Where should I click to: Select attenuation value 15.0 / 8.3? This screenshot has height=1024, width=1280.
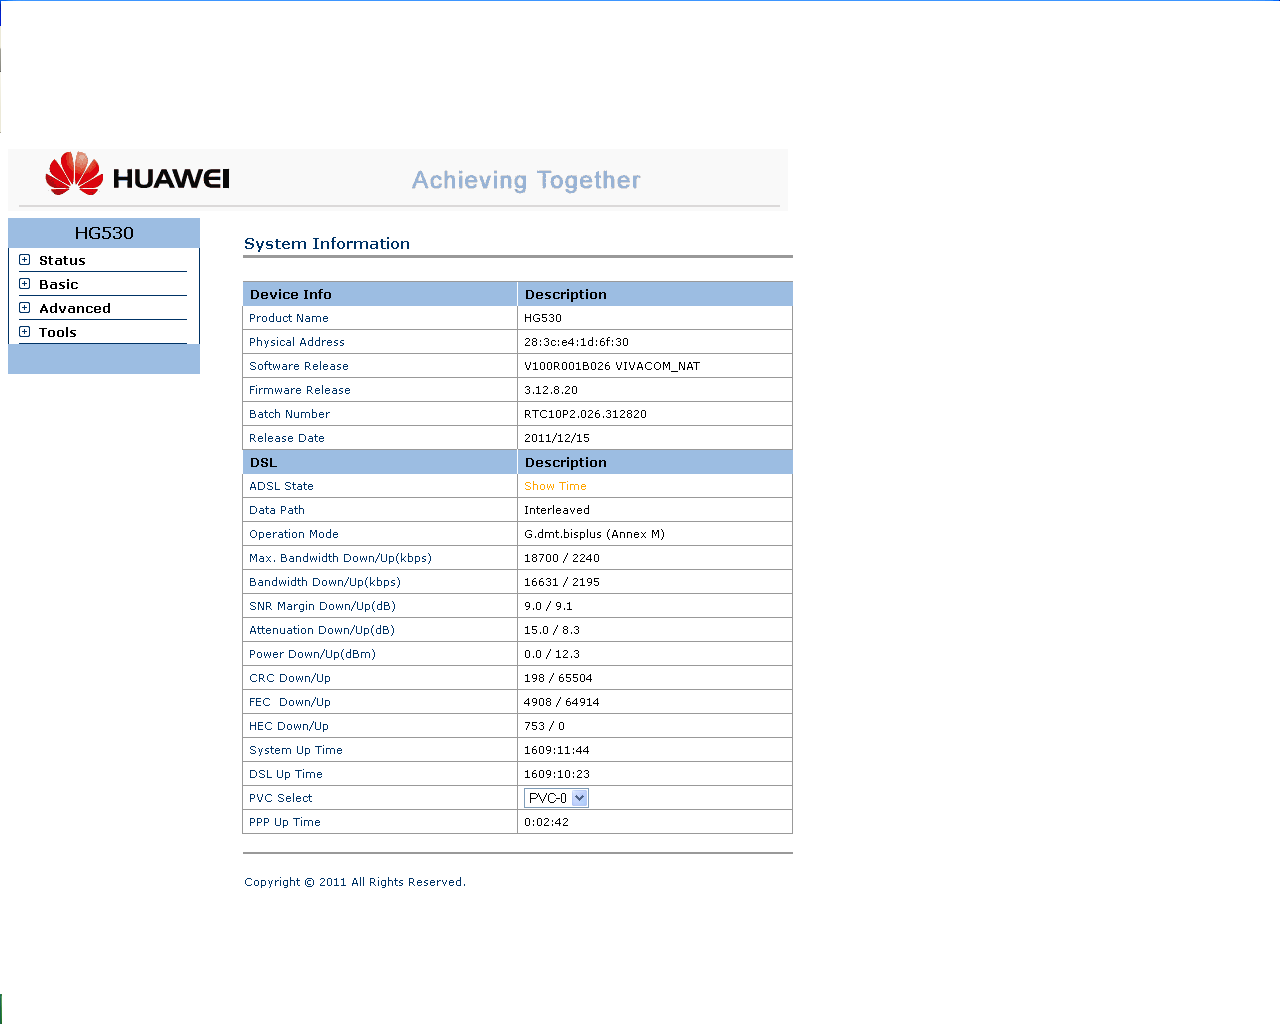click(x=552, y=630)
